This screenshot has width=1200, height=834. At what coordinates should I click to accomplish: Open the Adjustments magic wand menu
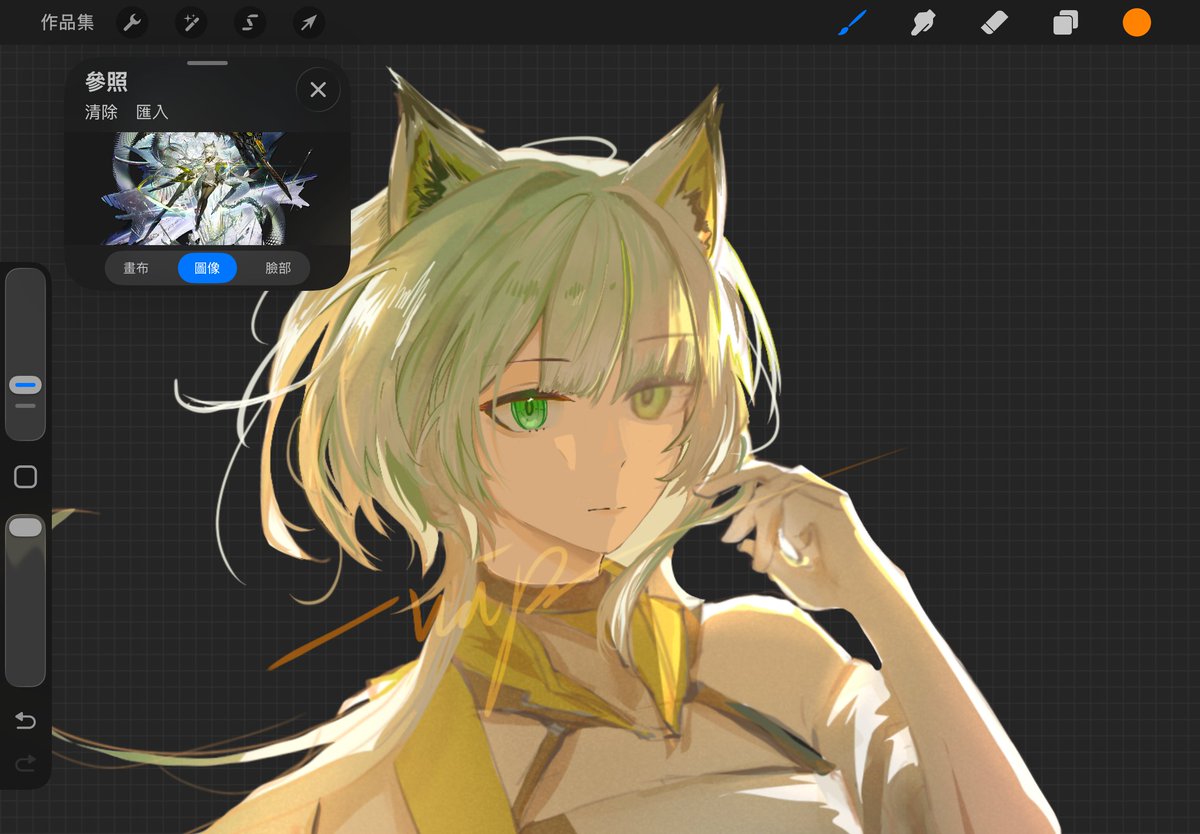click(190, 22)
